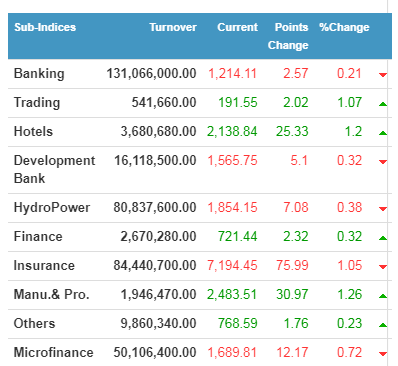Click the red down arrow in Insurance row
The image size is (398, 366).
click(383, 267)
